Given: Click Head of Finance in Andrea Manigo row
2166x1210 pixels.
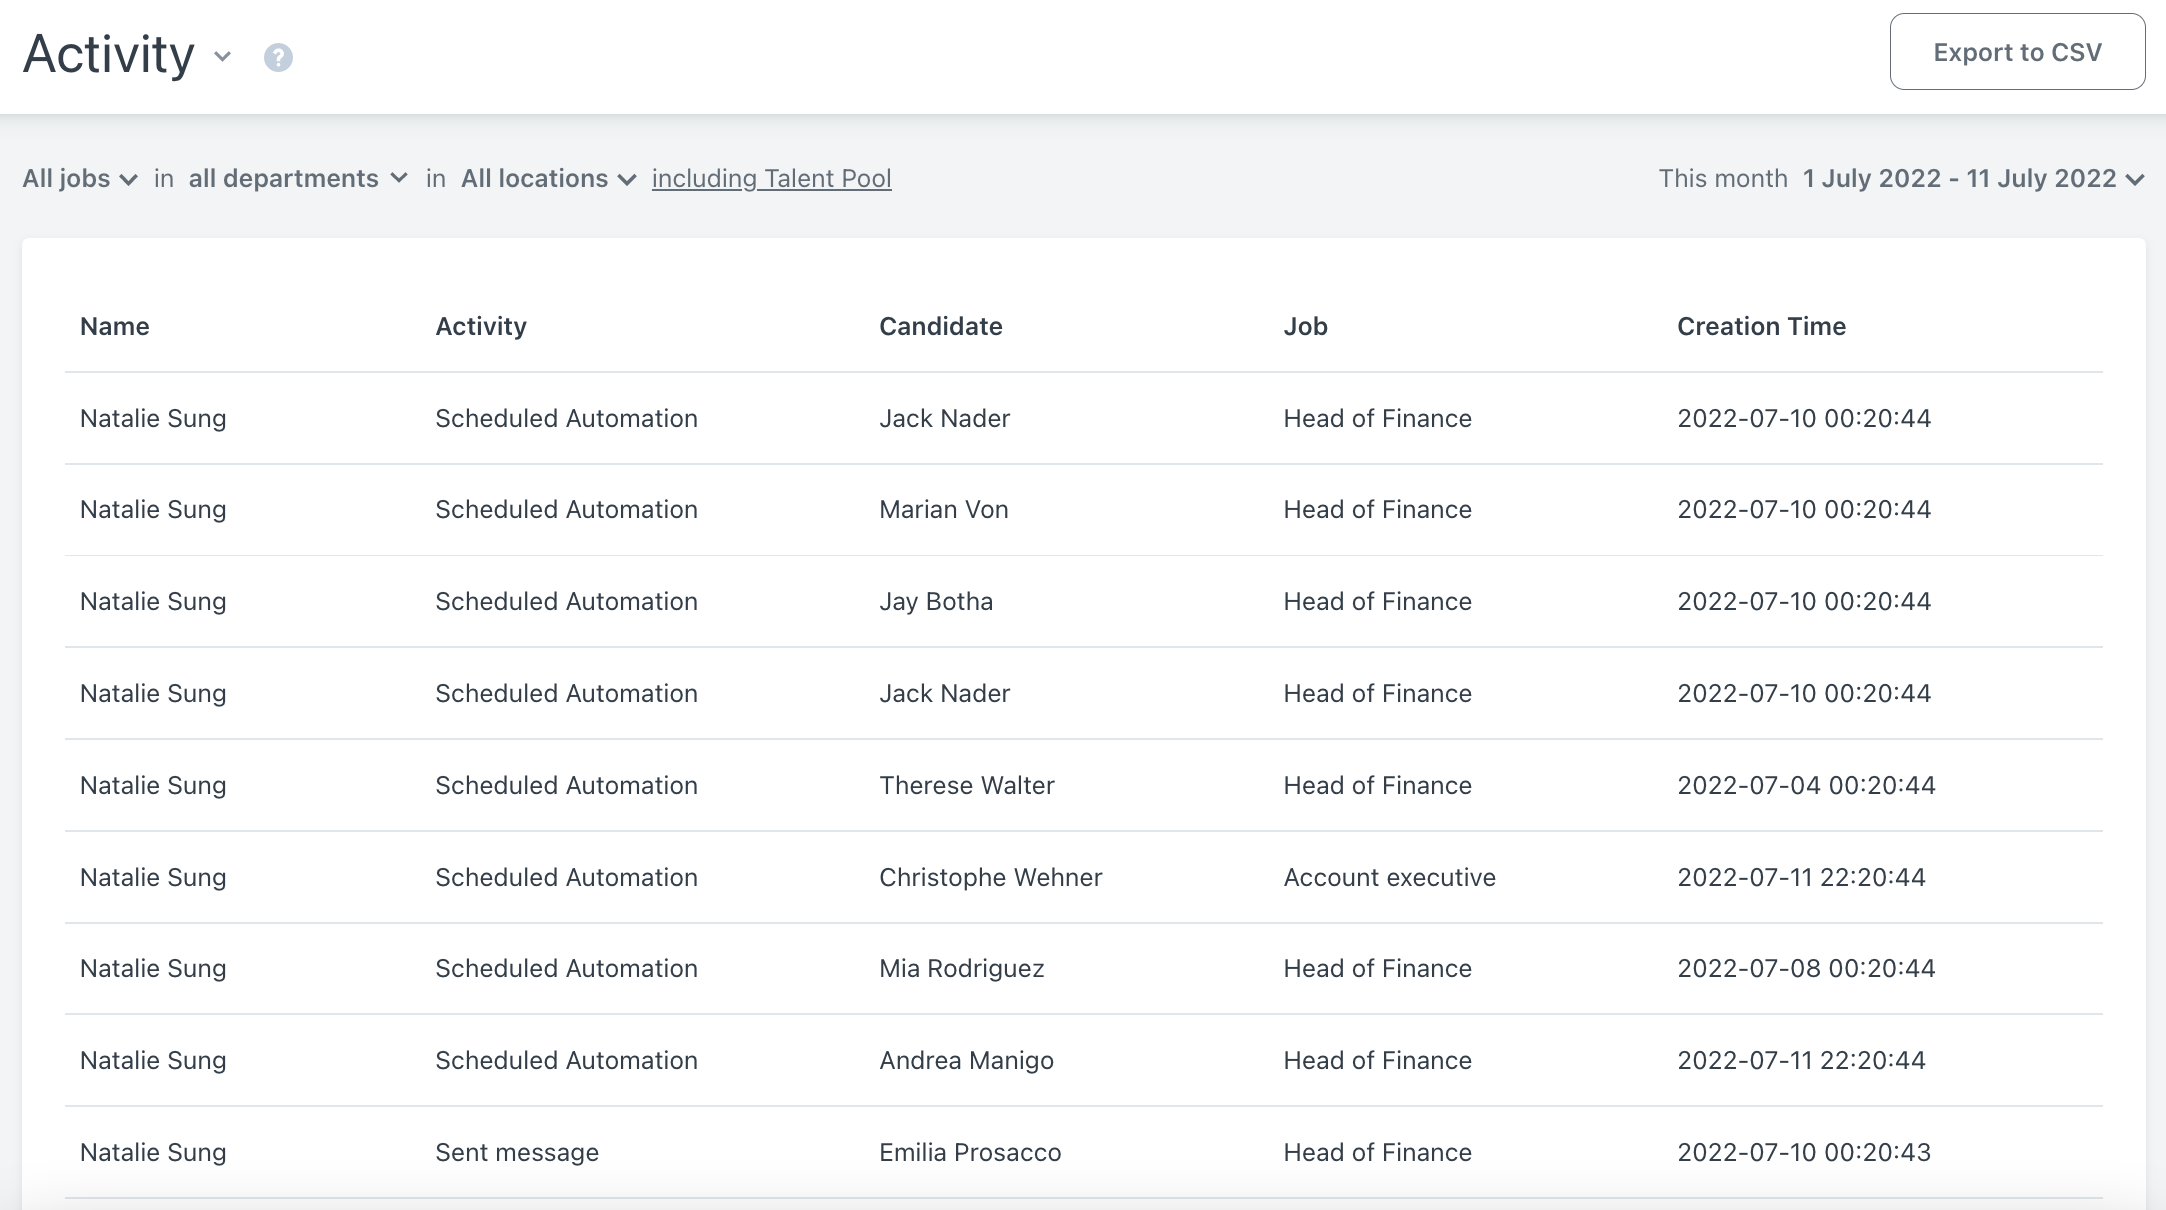Looking at the screenshot, I should 1377,1060.
